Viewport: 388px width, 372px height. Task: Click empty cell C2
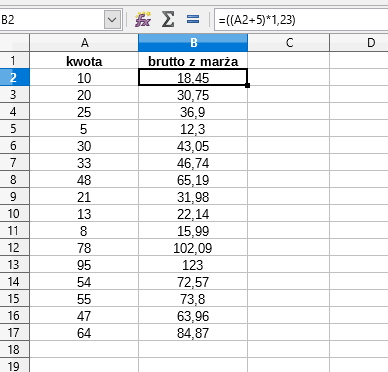[x=289, y=77]
